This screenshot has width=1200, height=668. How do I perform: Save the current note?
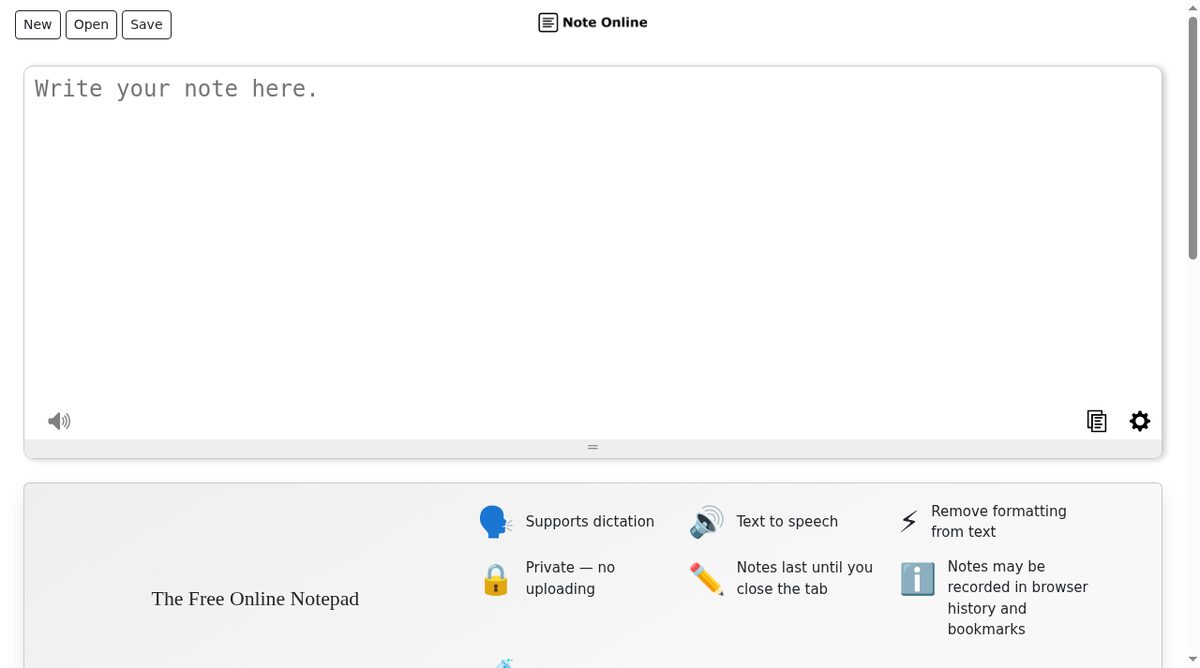point(146,25)
